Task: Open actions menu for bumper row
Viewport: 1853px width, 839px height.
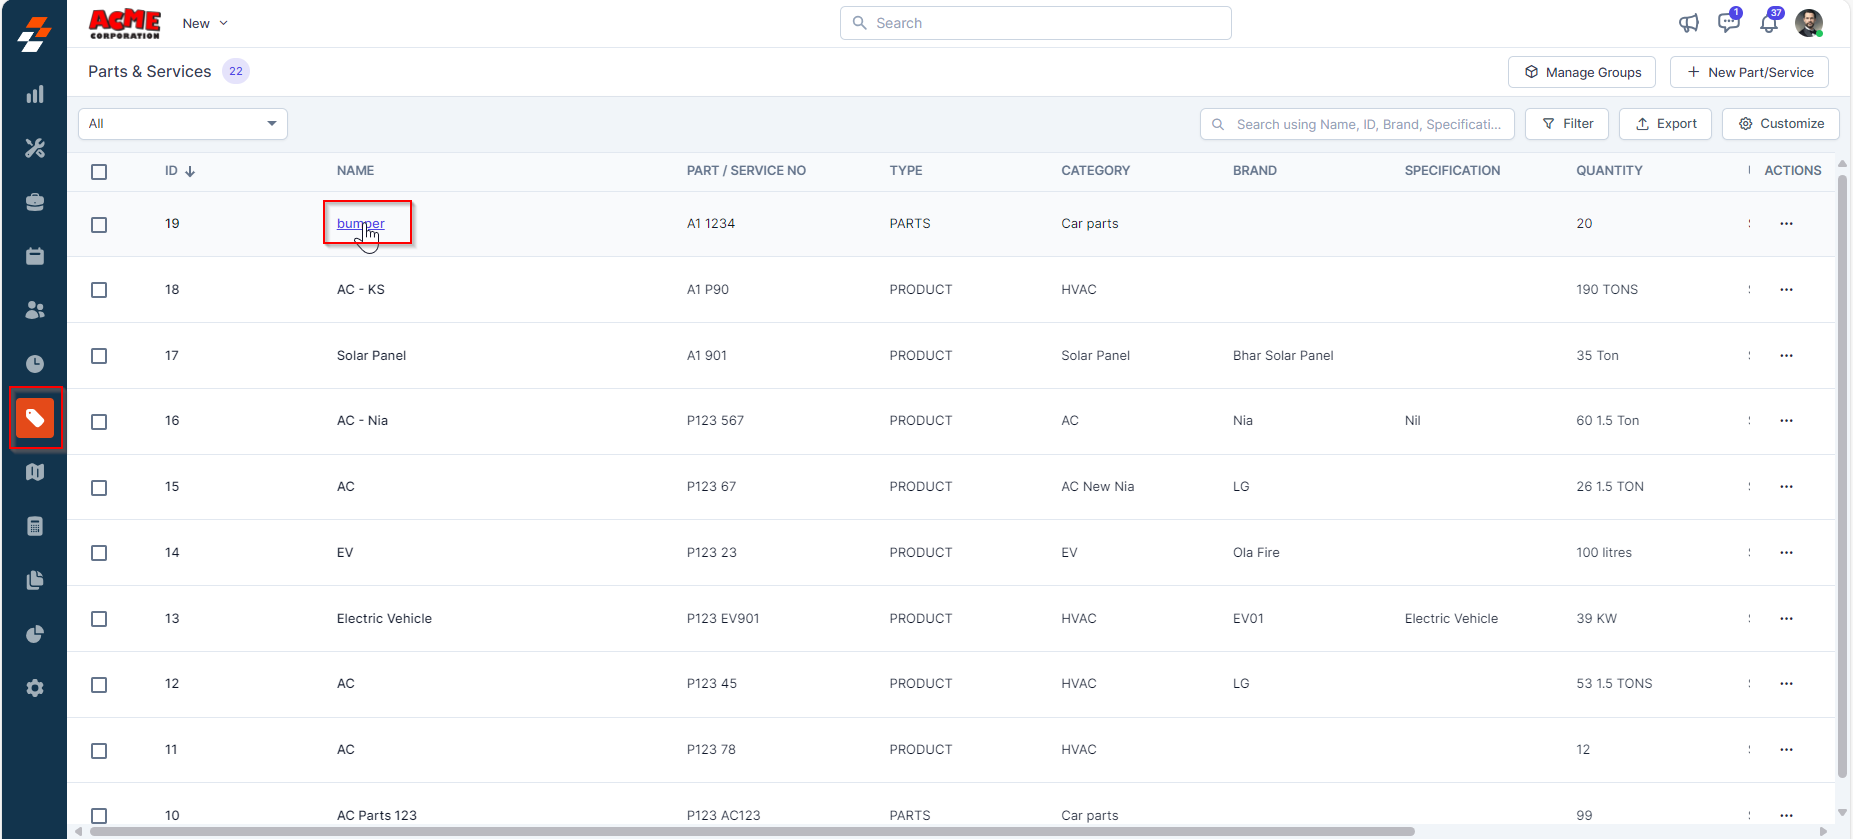Action: click(x=1786, y=224)
